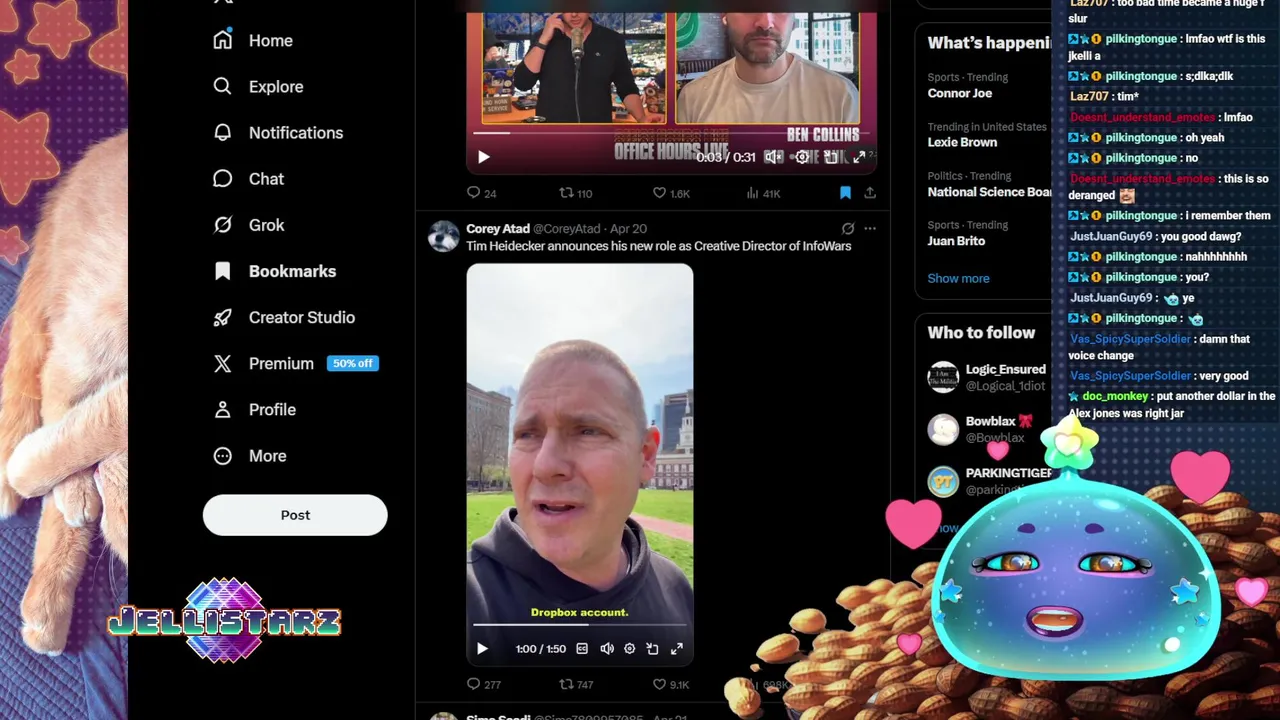Screen dimensions: 1280x720
Task: Remove bookmark on the Office Hours post
Action: 845,193
